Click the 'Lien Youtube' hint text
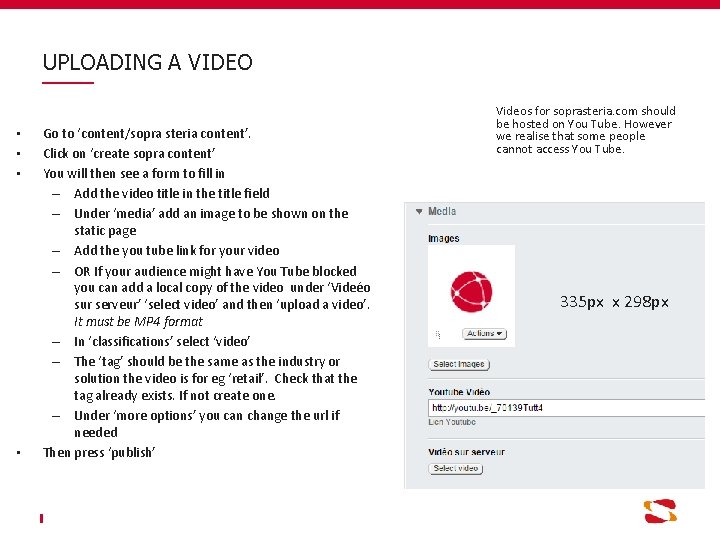The width and height of the screenshot is (720, 540). 452,422
